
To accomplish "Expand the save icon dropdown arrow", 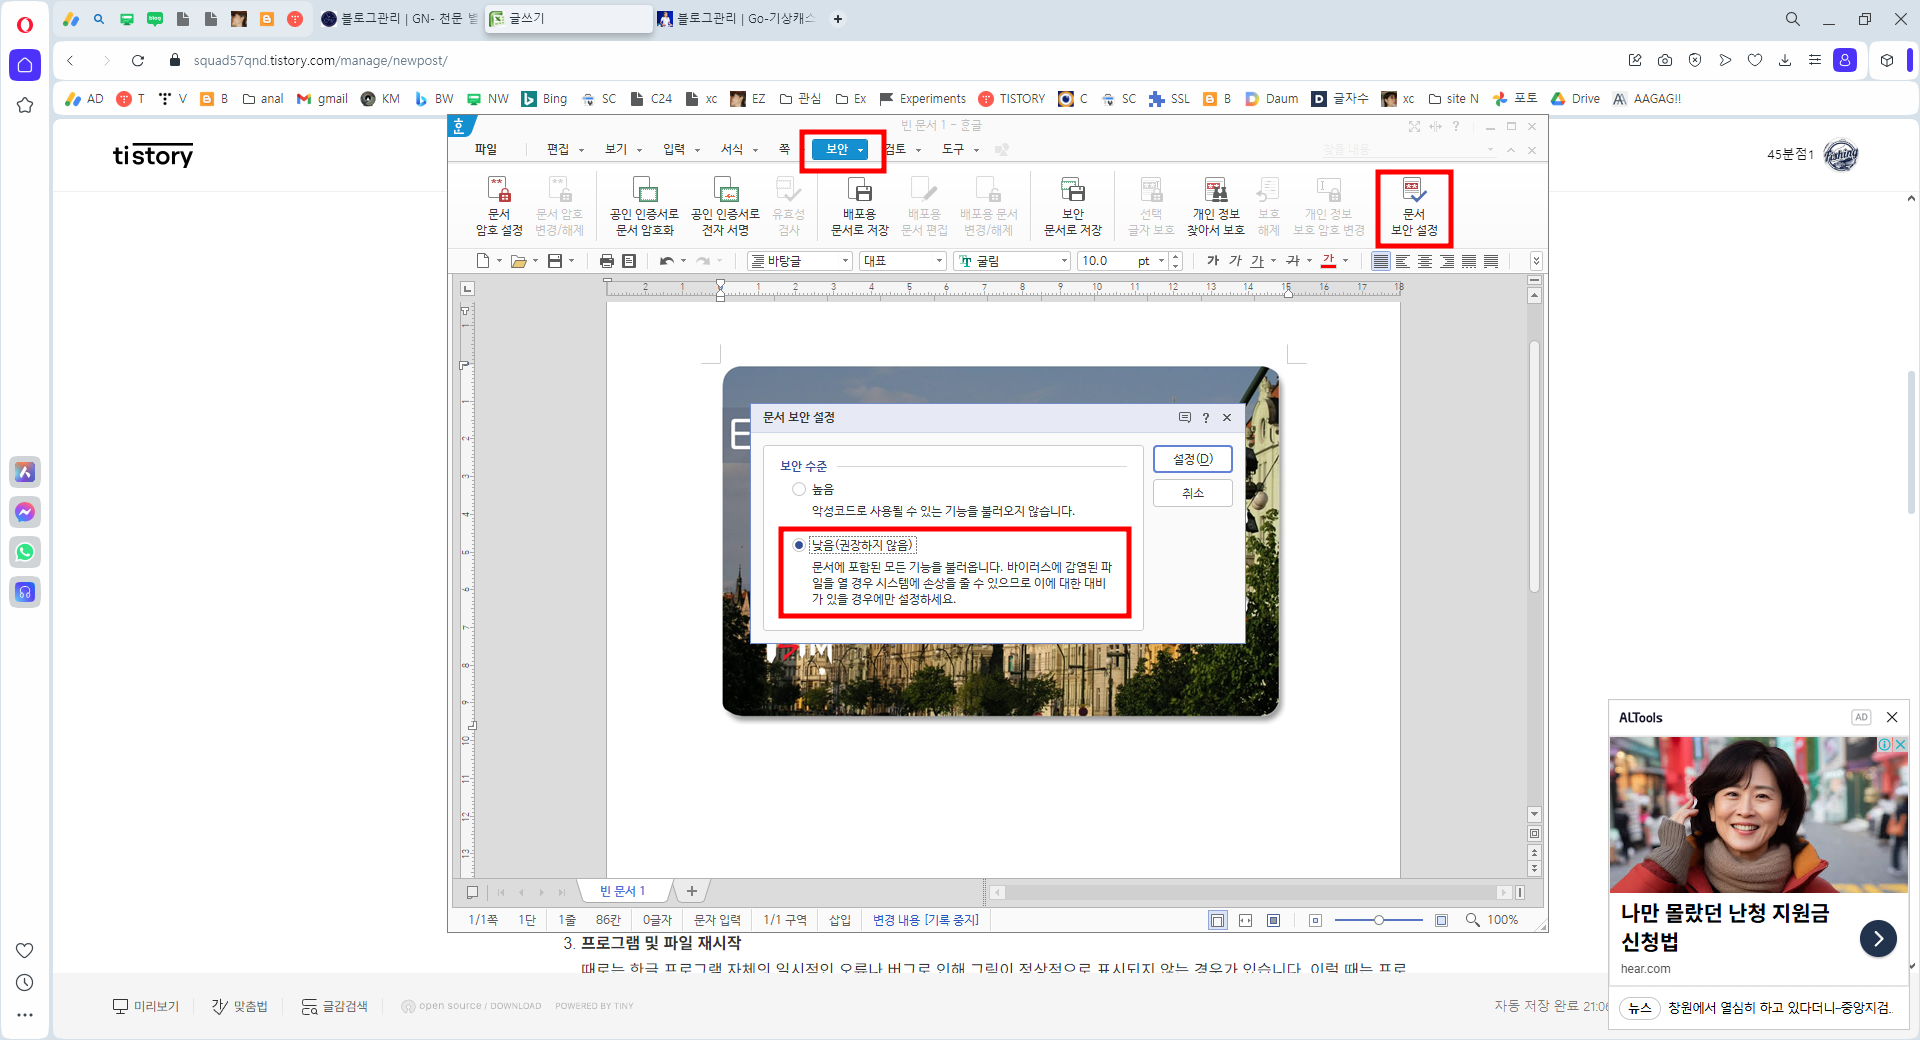I will (x=572, y=261).
